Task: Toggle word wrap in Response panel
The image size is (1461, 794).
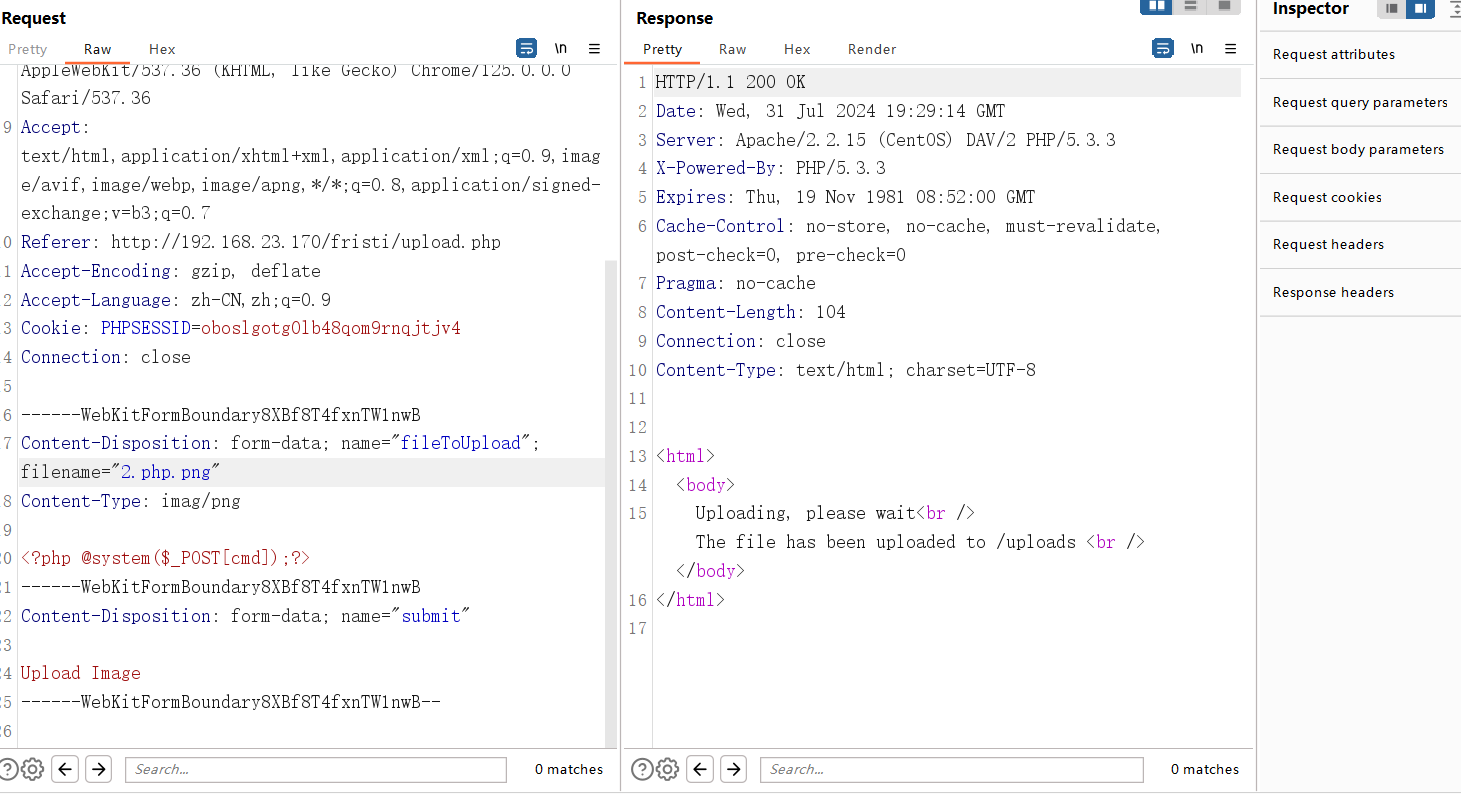Action: [x=1163, y=48]
